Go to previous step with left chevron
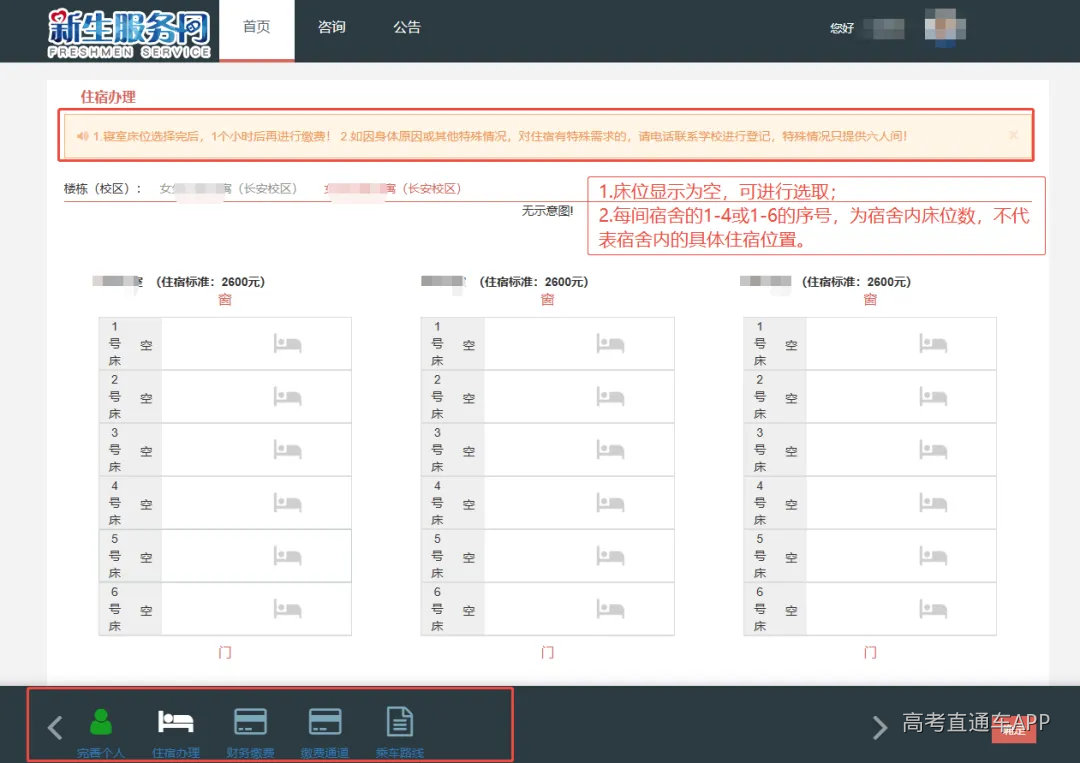 (55, 727)
